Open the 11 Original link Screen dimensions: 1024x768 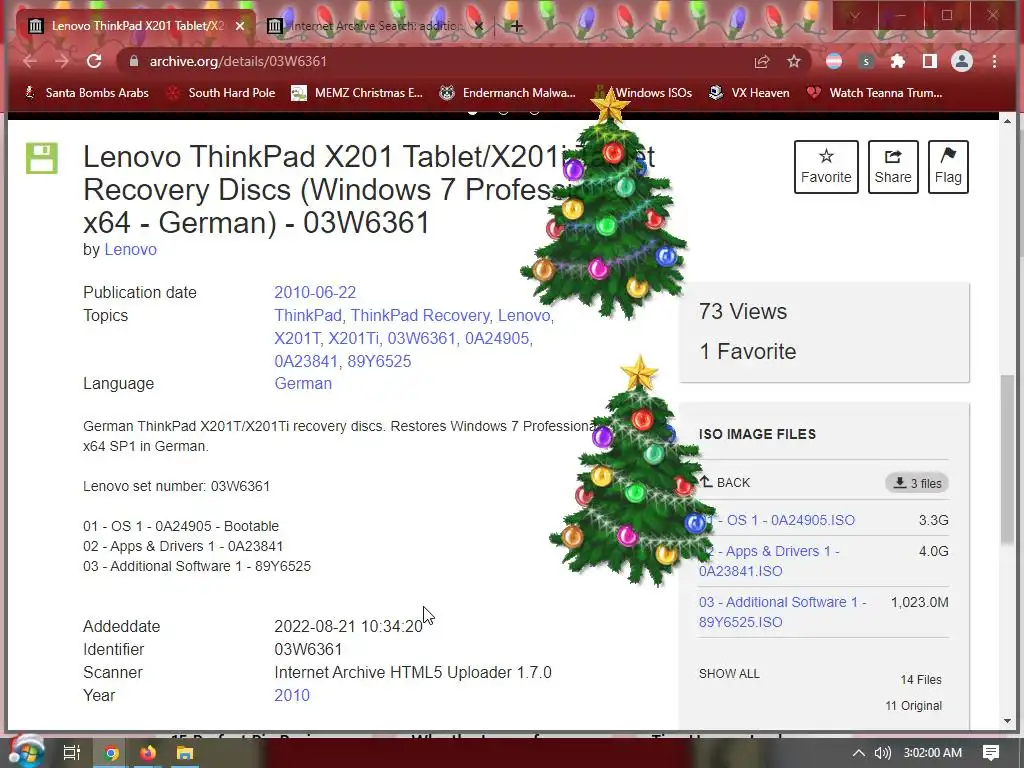coord(913,705)
